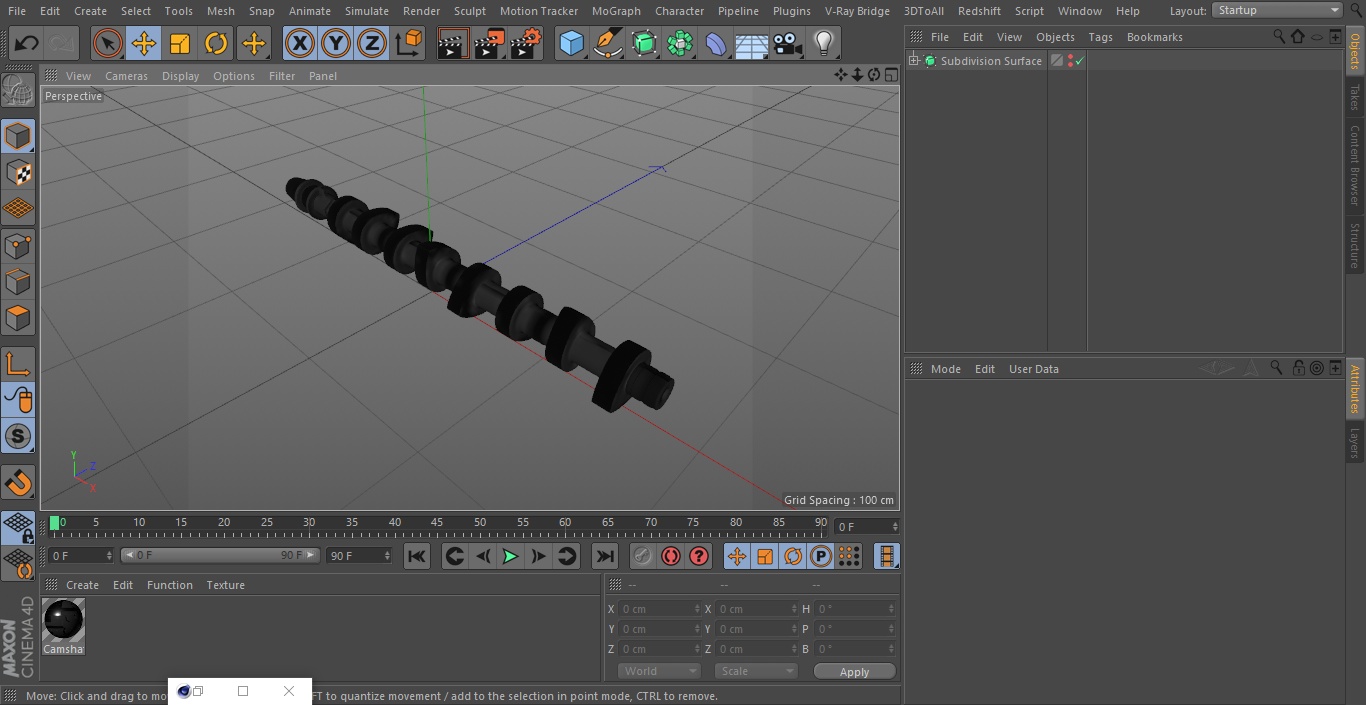Activate the Scale tool

[x=180, y=44]
